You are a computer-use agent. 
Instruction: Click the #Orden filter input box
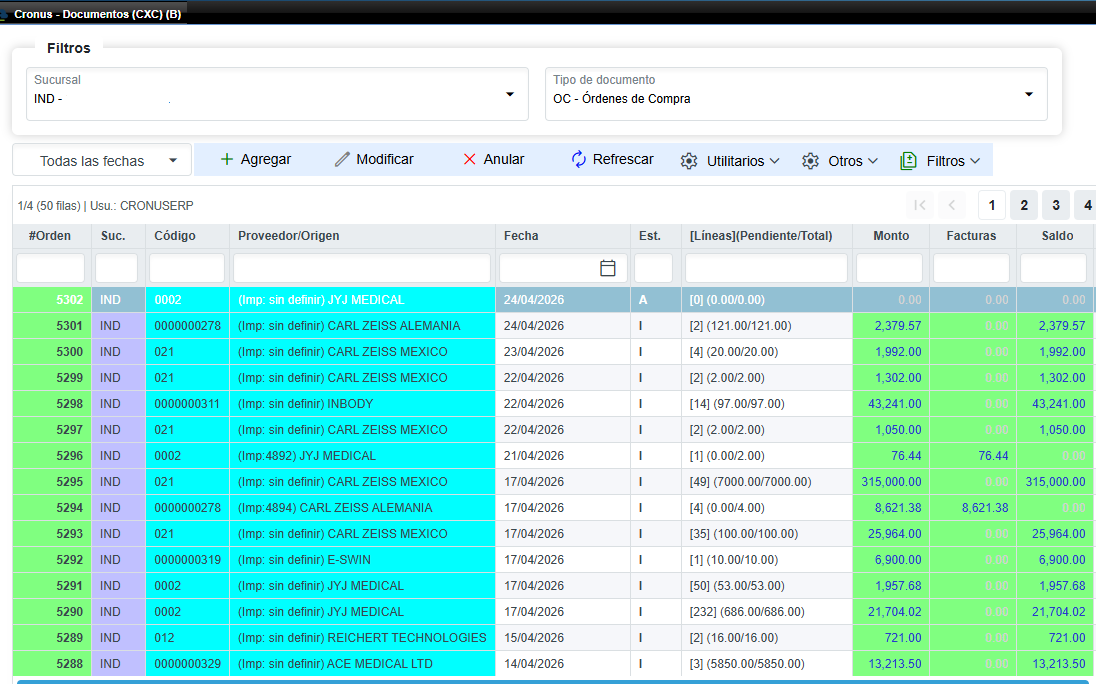click(x=50, y=268)
